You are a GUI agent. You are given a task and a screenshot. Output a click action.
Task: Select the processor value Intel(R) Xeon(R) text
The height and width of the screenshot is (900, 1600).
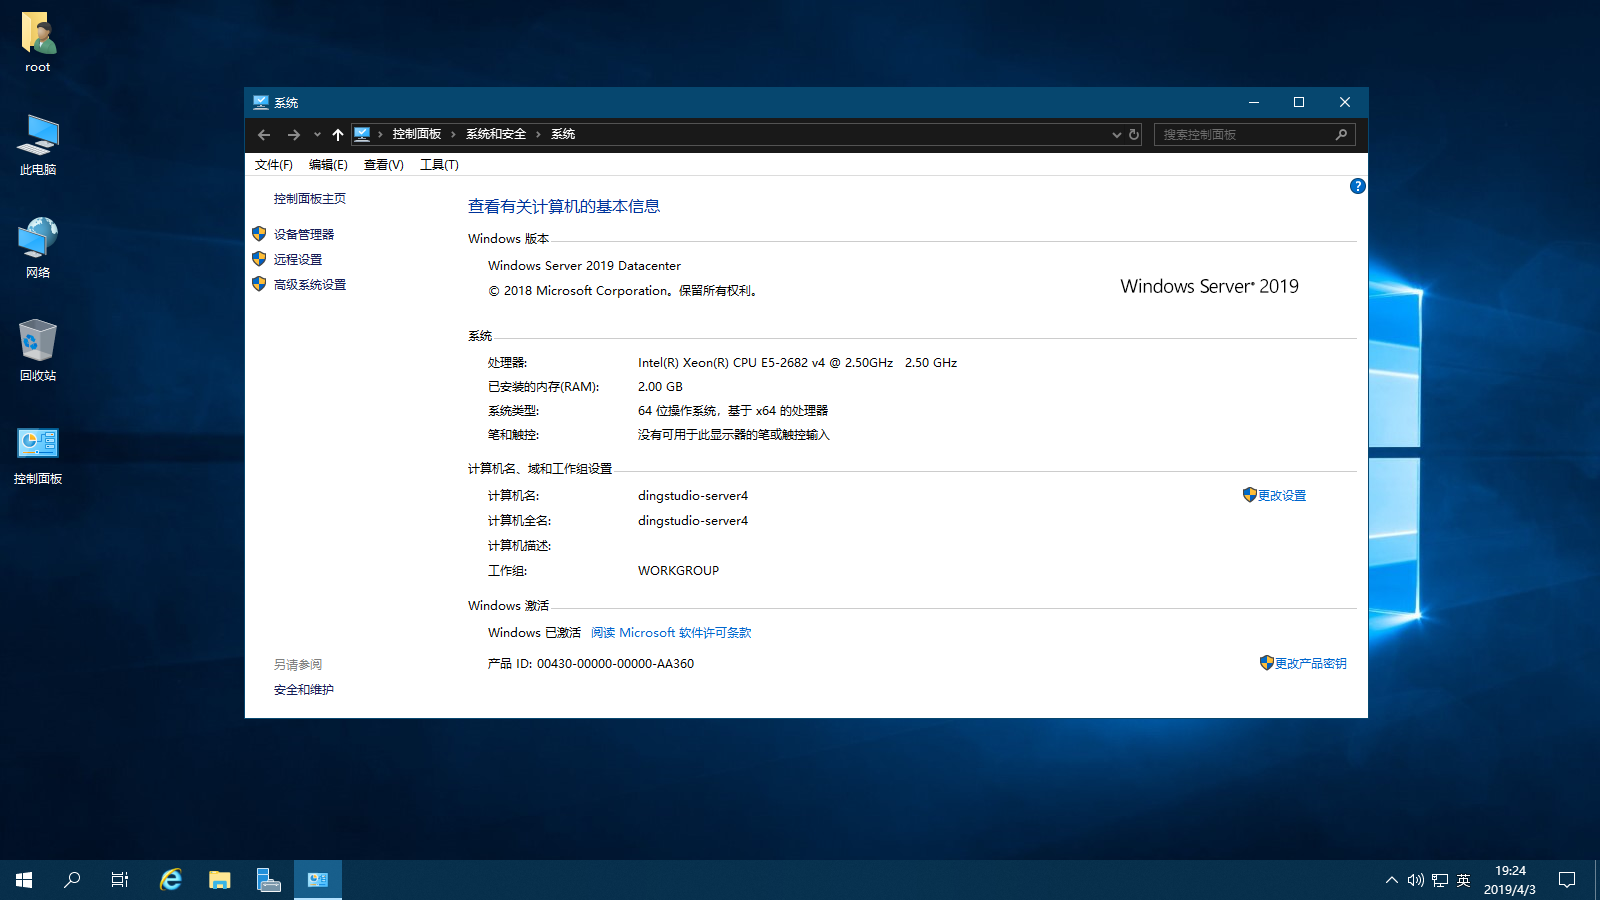(x=797, y=363)
